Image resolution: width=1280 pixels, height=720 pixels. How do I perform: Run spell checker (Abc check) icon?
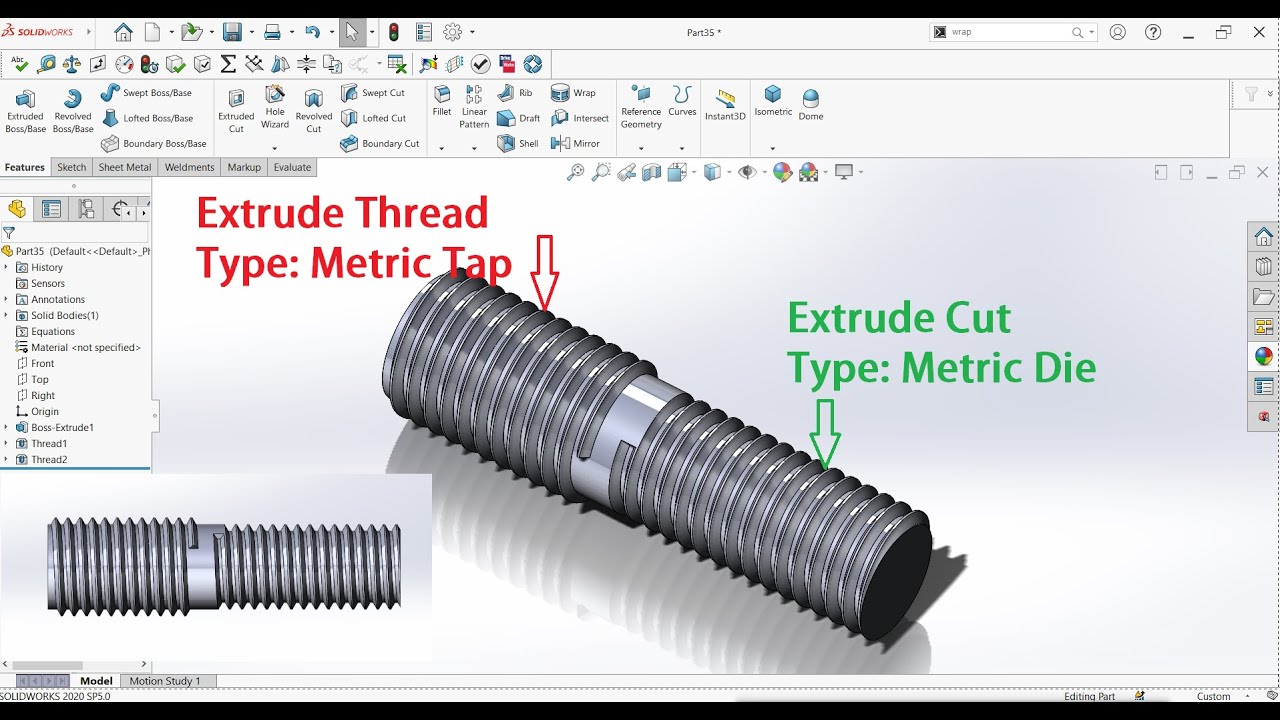click(x=20, y=64)
